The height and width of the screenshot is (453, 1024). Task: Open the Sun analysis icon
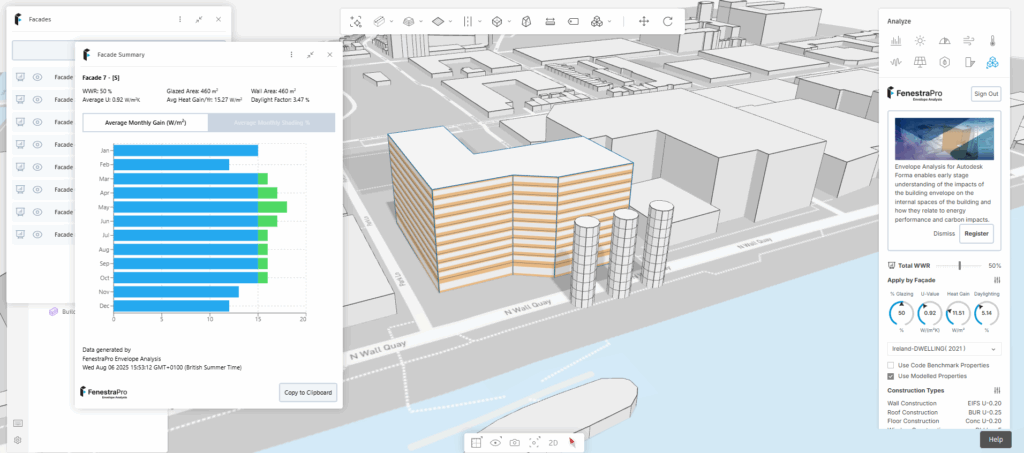point(920,40)
